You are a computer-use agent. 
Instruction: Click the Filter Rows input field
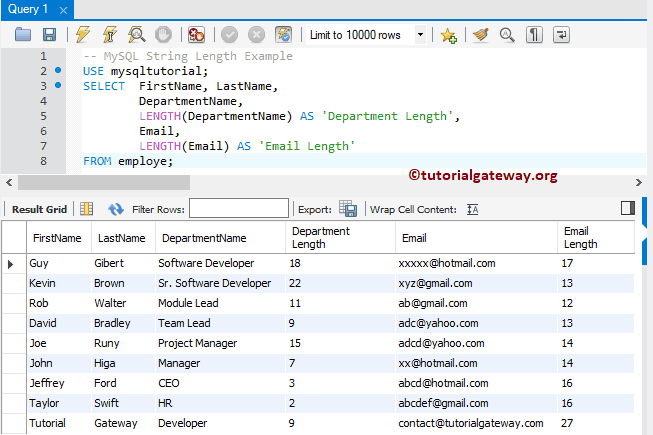pos(239,209)
